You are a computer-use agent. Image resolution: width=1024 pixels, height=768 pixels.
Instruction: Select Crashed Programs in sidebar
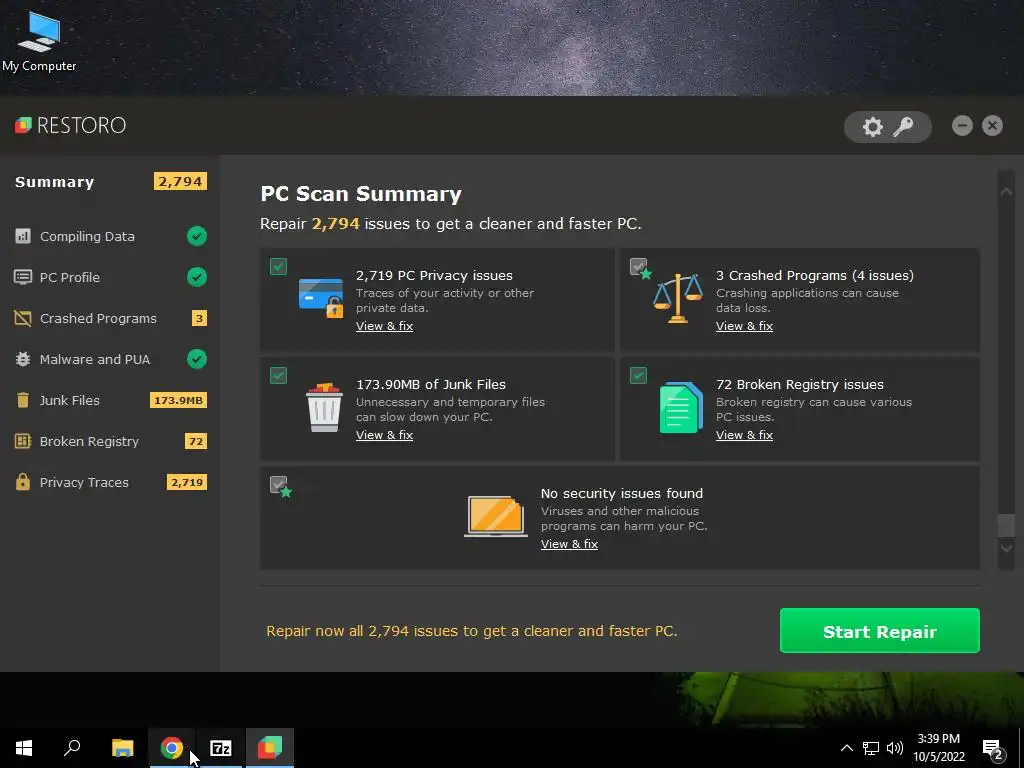(x=110, y=318)
